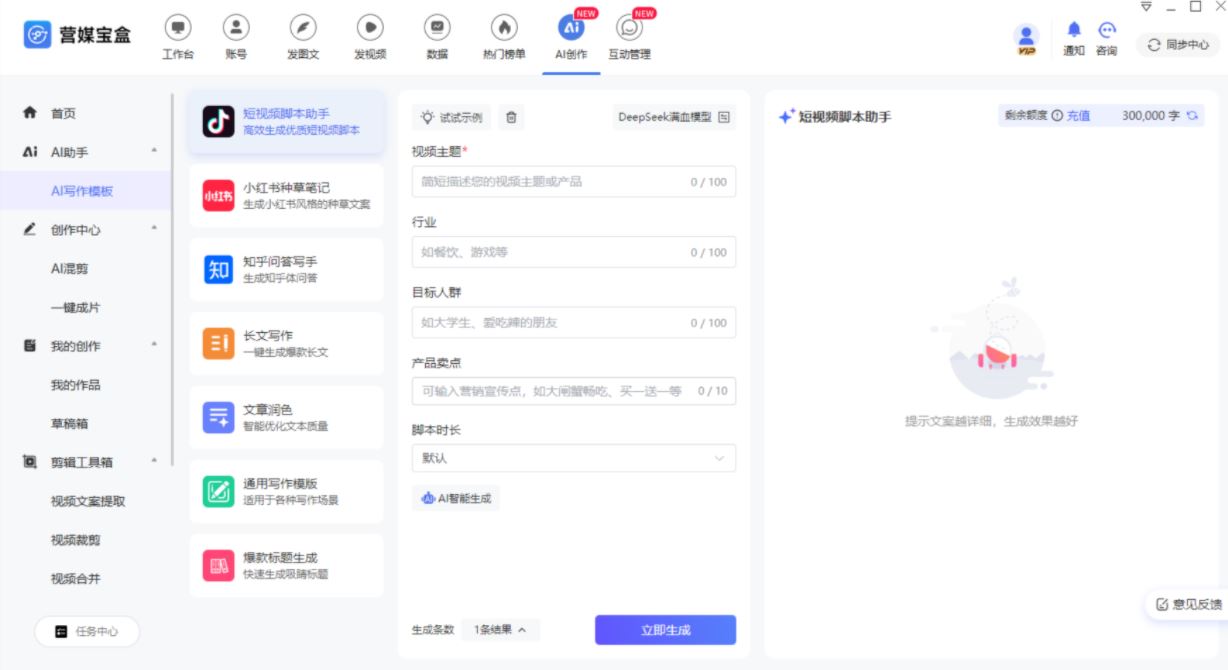Click the 咨询 support icon
Screen dimensions: 1228x670
(1106, 31)
